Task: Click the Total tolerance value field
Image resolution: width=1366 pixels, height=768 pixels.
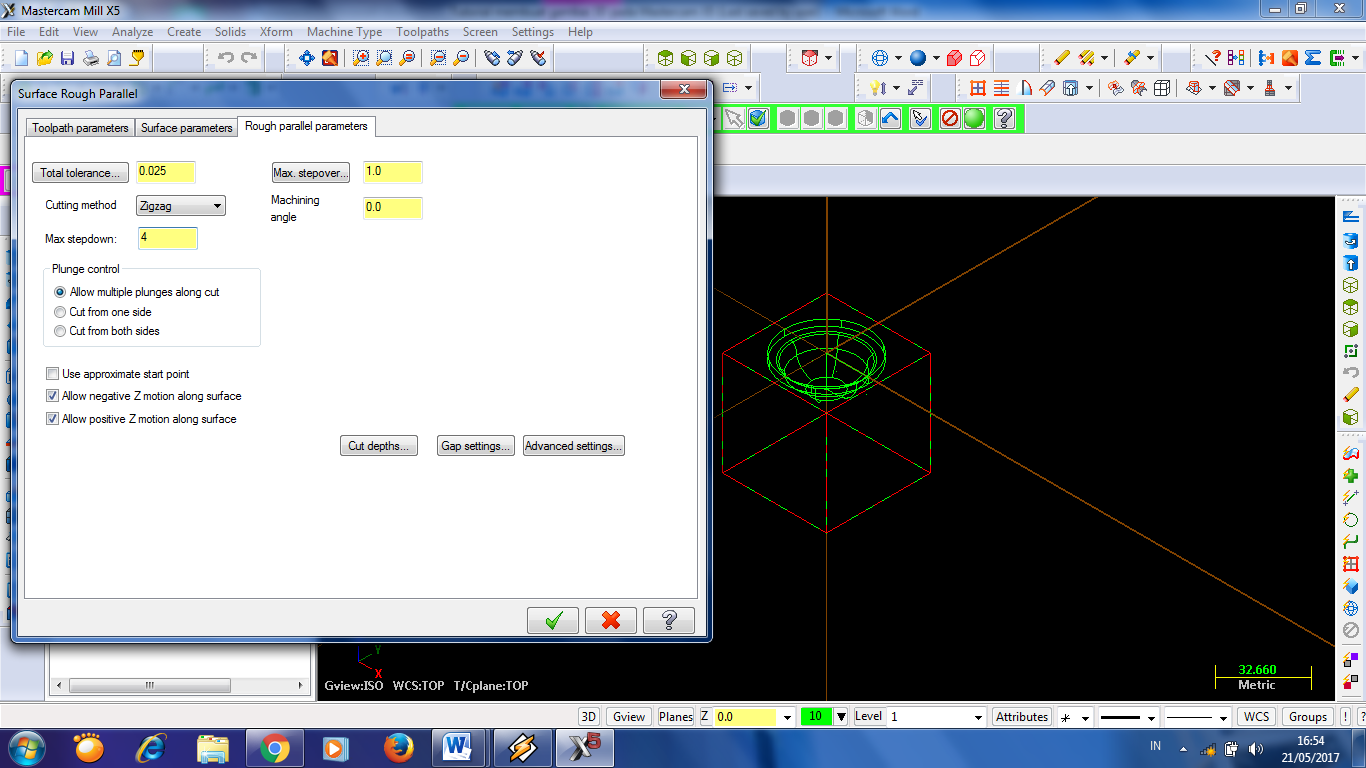Action: pos(166,172)
